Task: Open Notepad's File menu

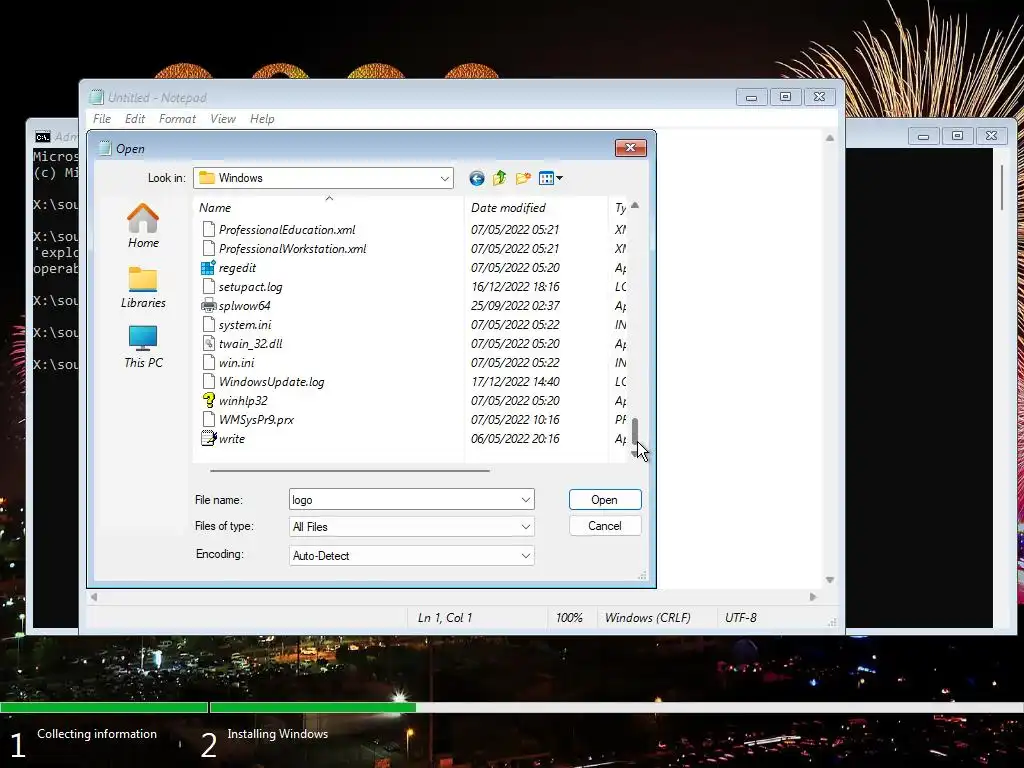Action: click(102, 119)
